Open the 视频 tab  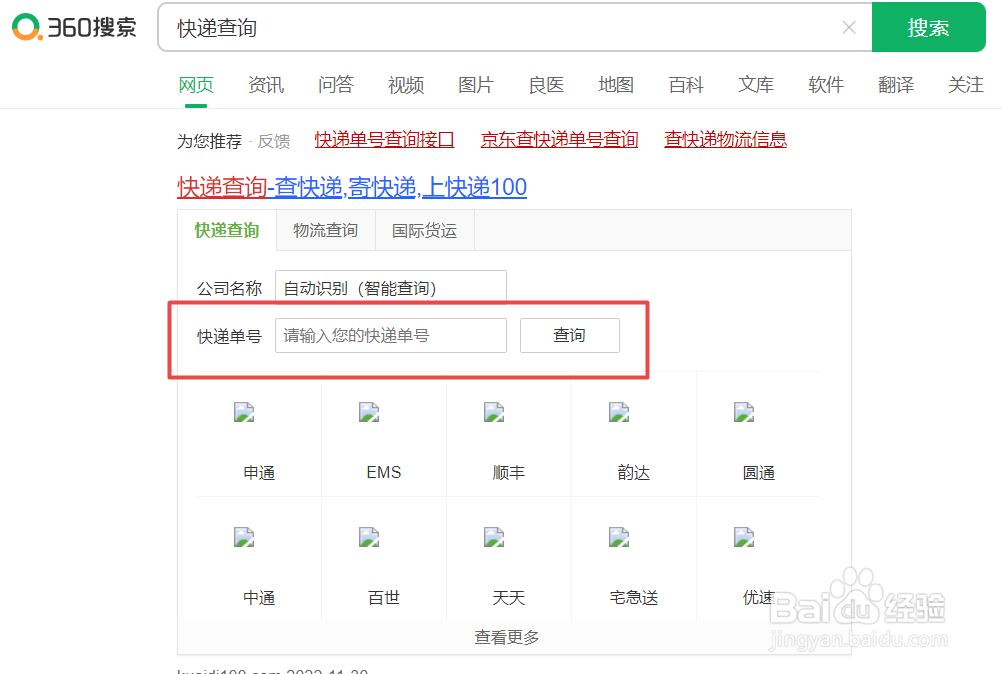coord(406,84)
